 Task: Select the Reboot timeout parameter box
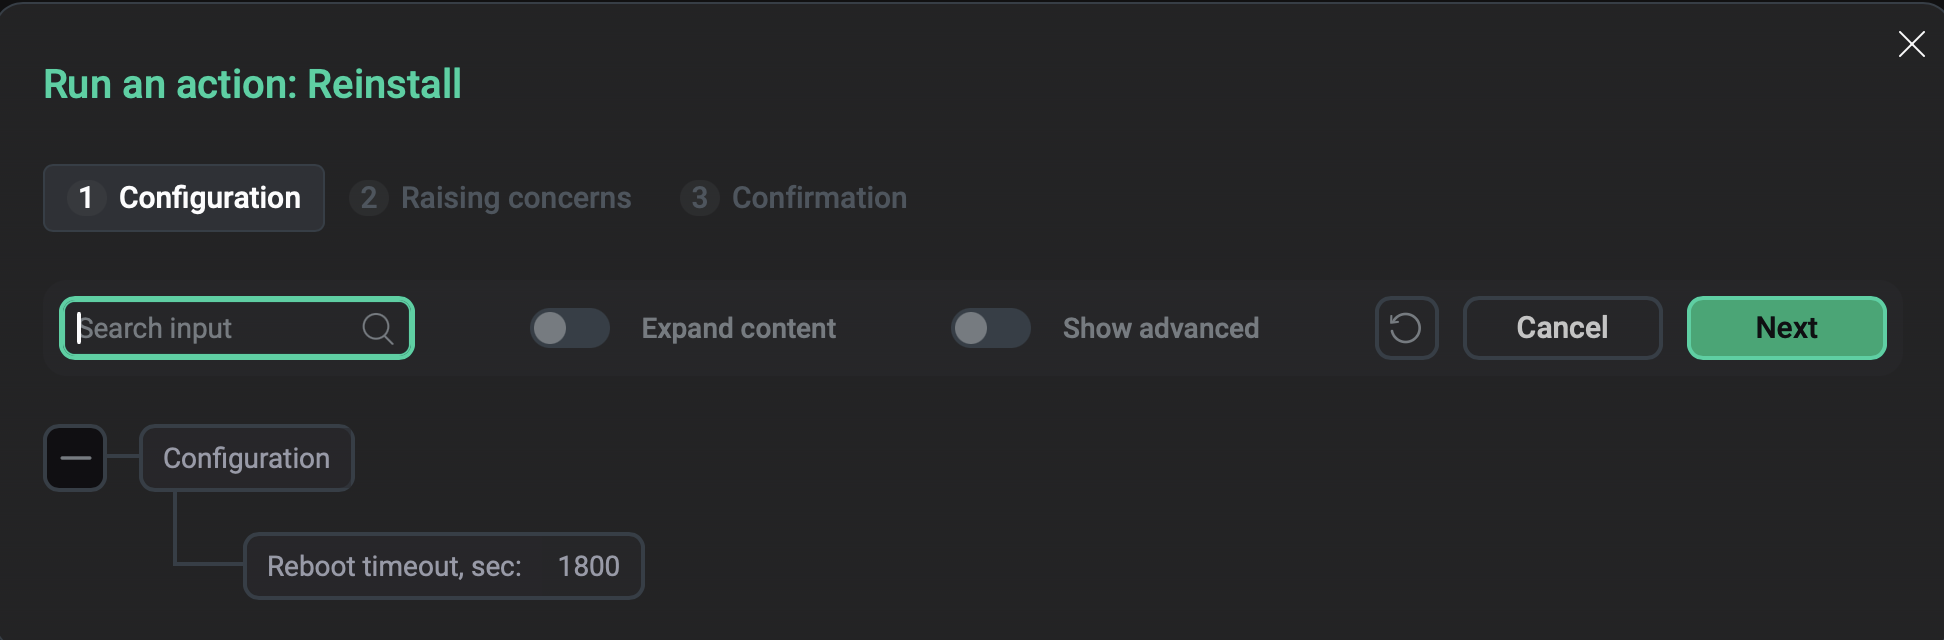443,566
